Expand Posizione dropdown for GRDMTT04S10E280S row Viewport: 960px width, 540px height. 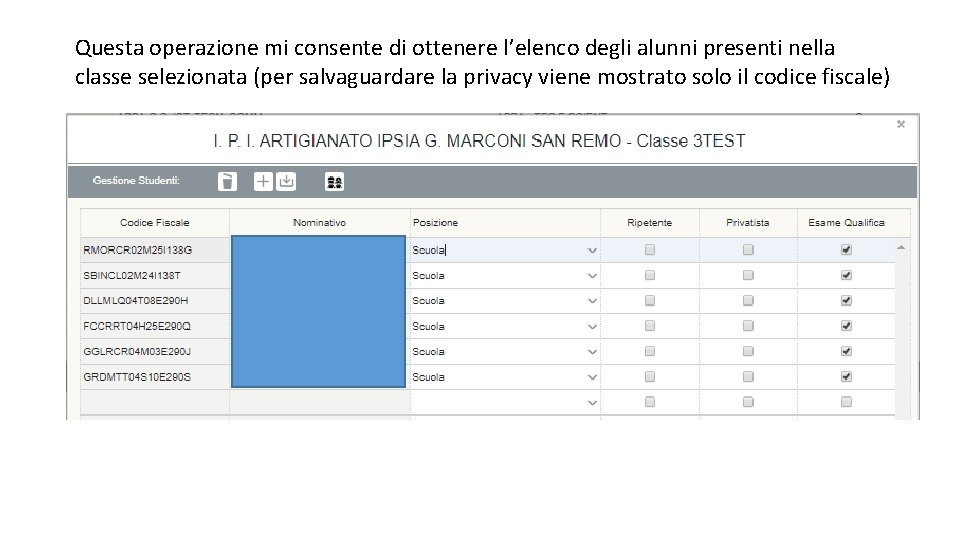[x=592, y=377]
